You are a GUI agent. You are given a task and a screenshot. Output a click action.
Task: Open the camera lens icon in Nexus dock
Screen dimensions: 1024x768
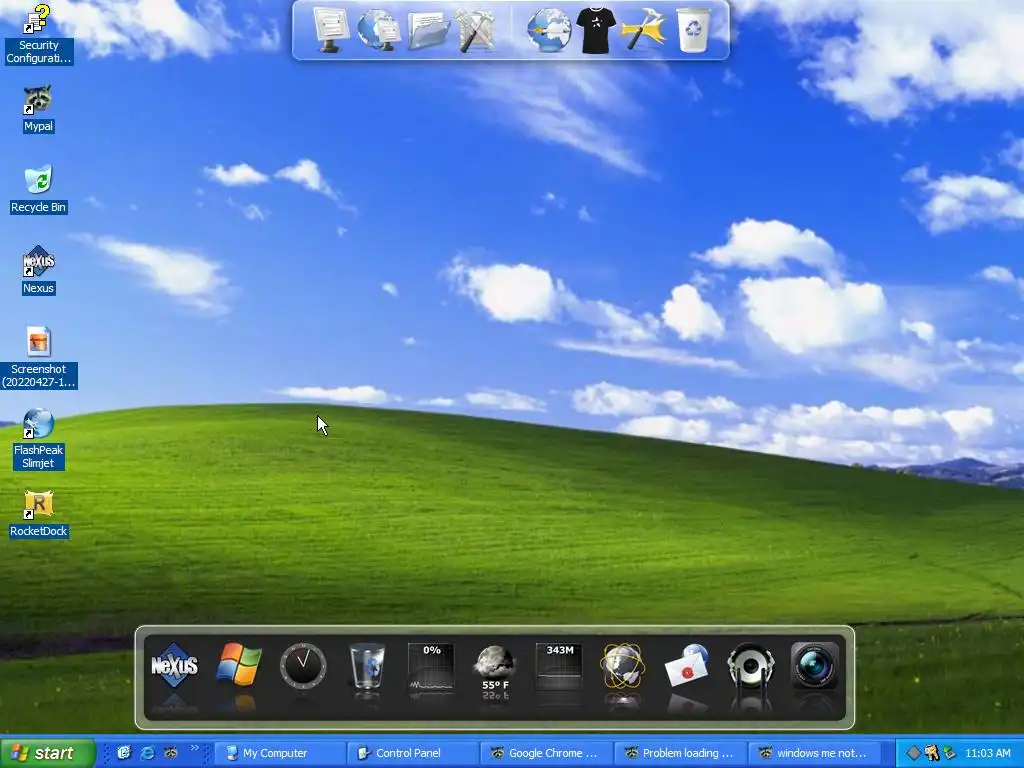click(814, 665)
